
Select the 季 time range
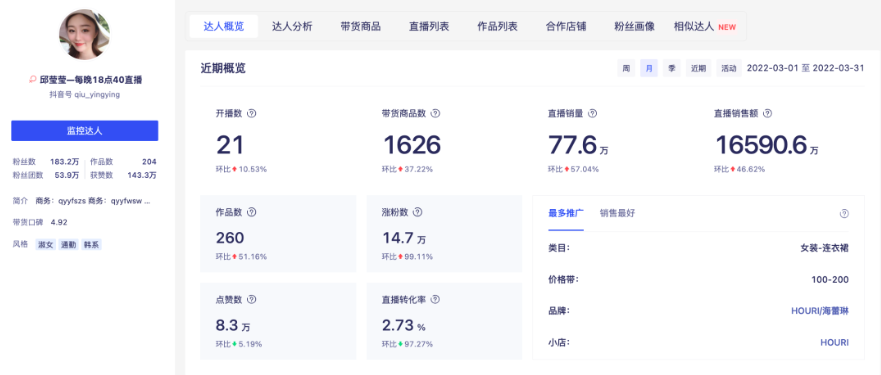(671, 68)
